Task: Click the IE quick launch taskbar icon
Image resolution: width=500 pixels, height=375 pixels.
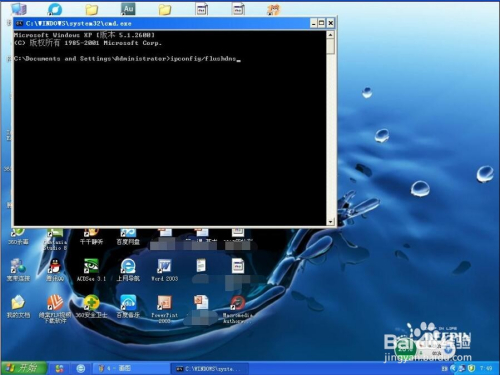Action: coord(81,368)
